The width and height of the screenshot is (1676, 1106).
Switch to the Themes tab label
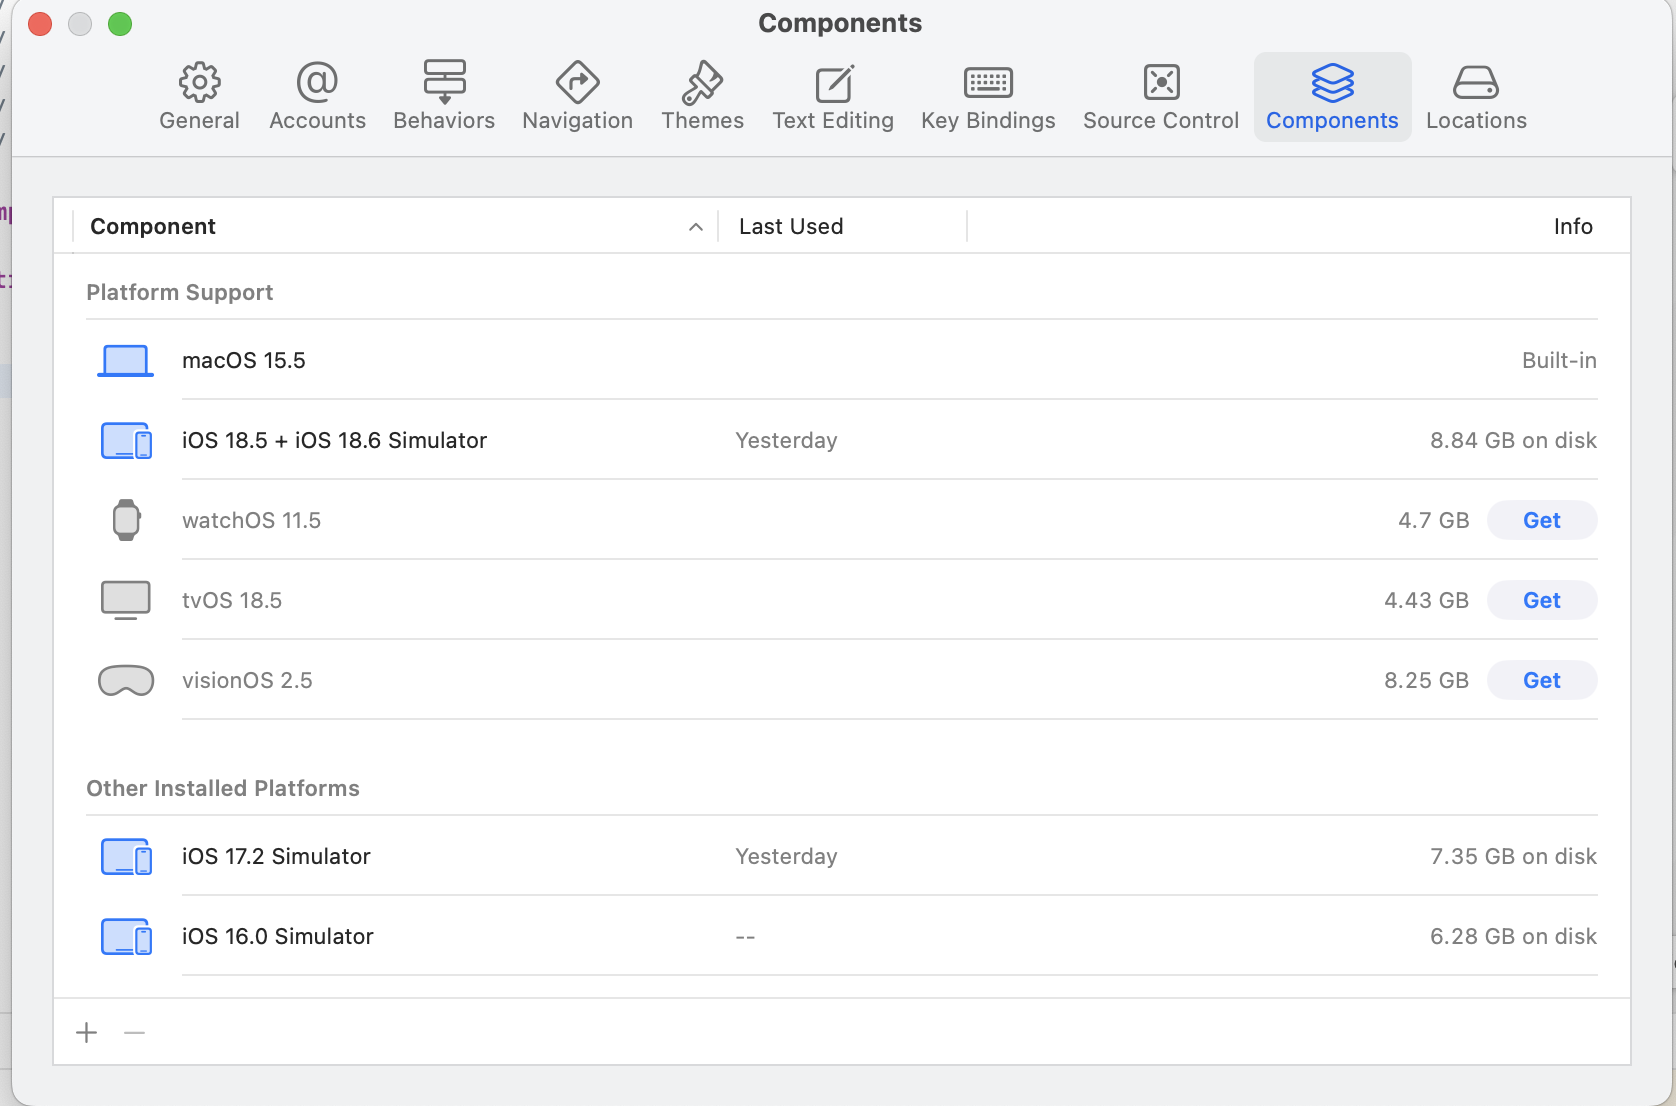(703, 121)
